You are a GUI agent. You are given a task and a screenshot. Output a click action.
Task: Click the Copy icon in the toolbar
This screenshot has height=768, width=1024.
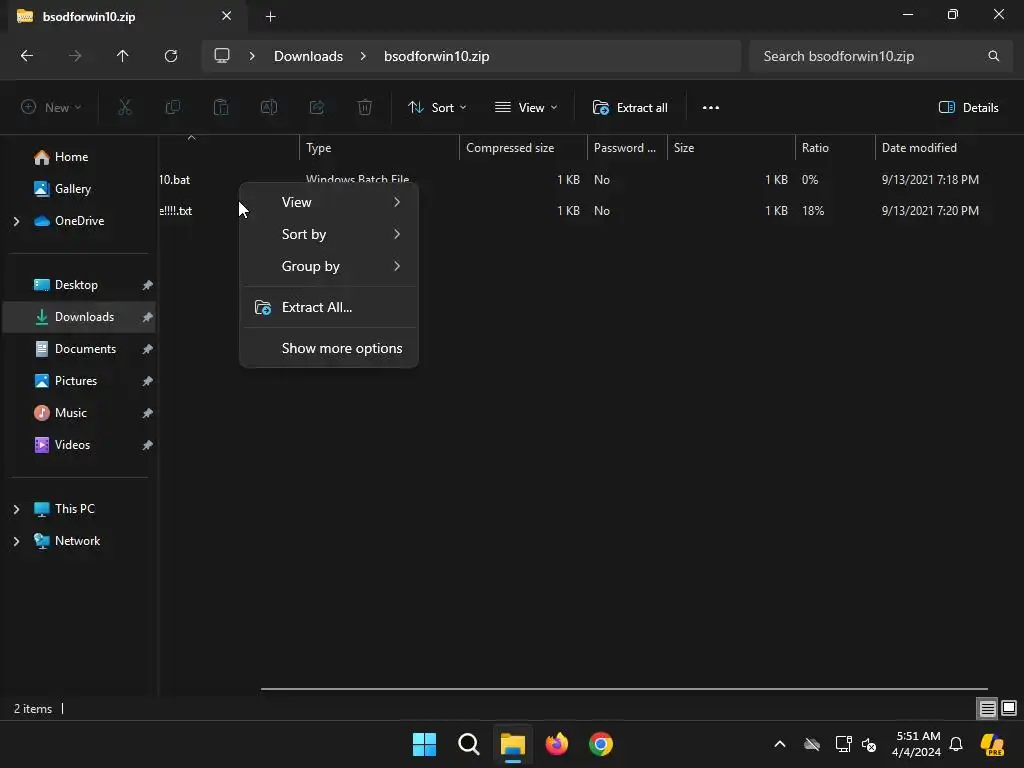(172, 108)
